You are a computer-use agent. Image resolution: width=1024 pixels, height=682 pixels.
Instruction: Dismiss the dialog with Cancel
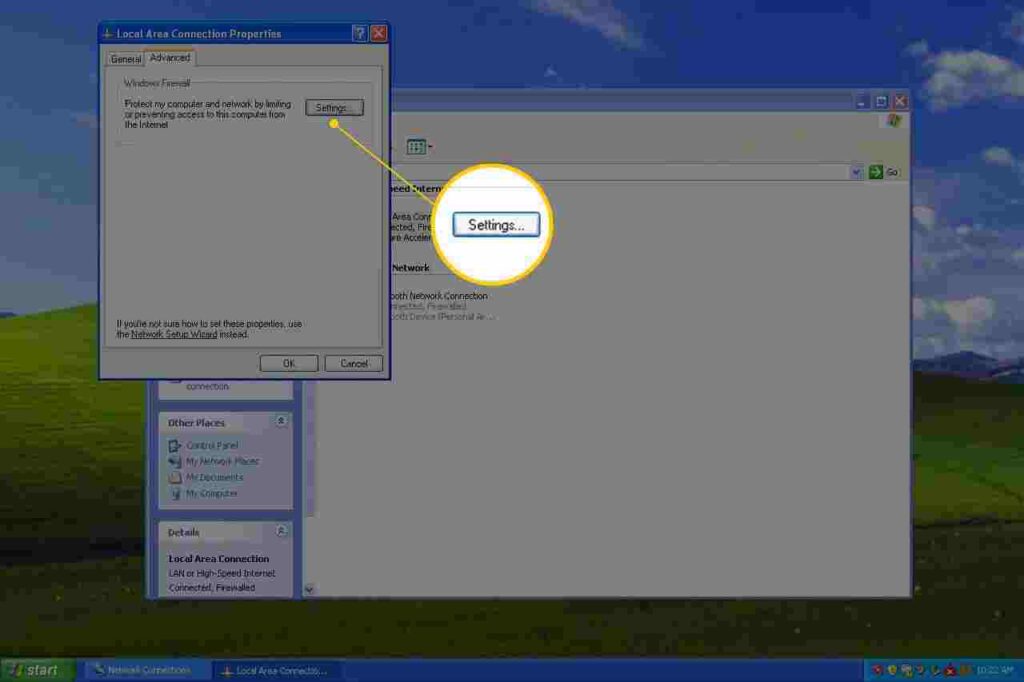click(353, 363)
